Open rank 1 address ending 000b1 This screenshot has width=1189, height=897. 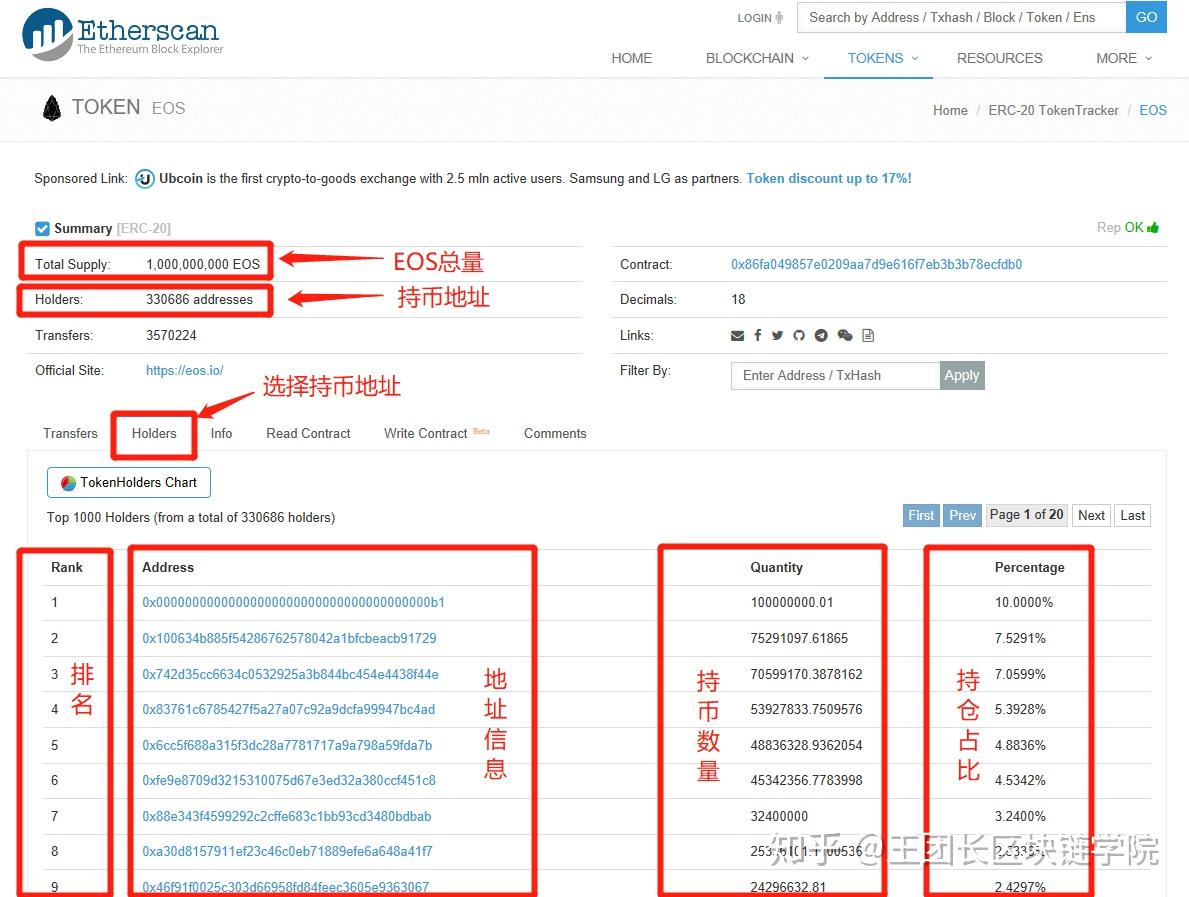pos(293,603)
